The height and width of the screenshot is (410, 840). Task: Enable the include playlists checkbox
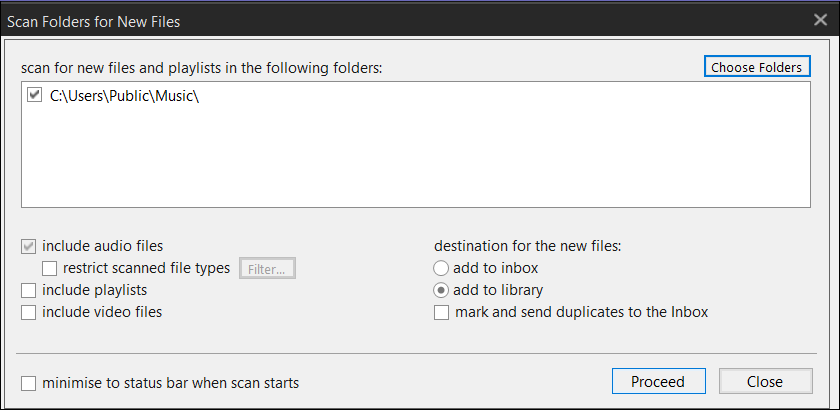[x=29, y=290]
